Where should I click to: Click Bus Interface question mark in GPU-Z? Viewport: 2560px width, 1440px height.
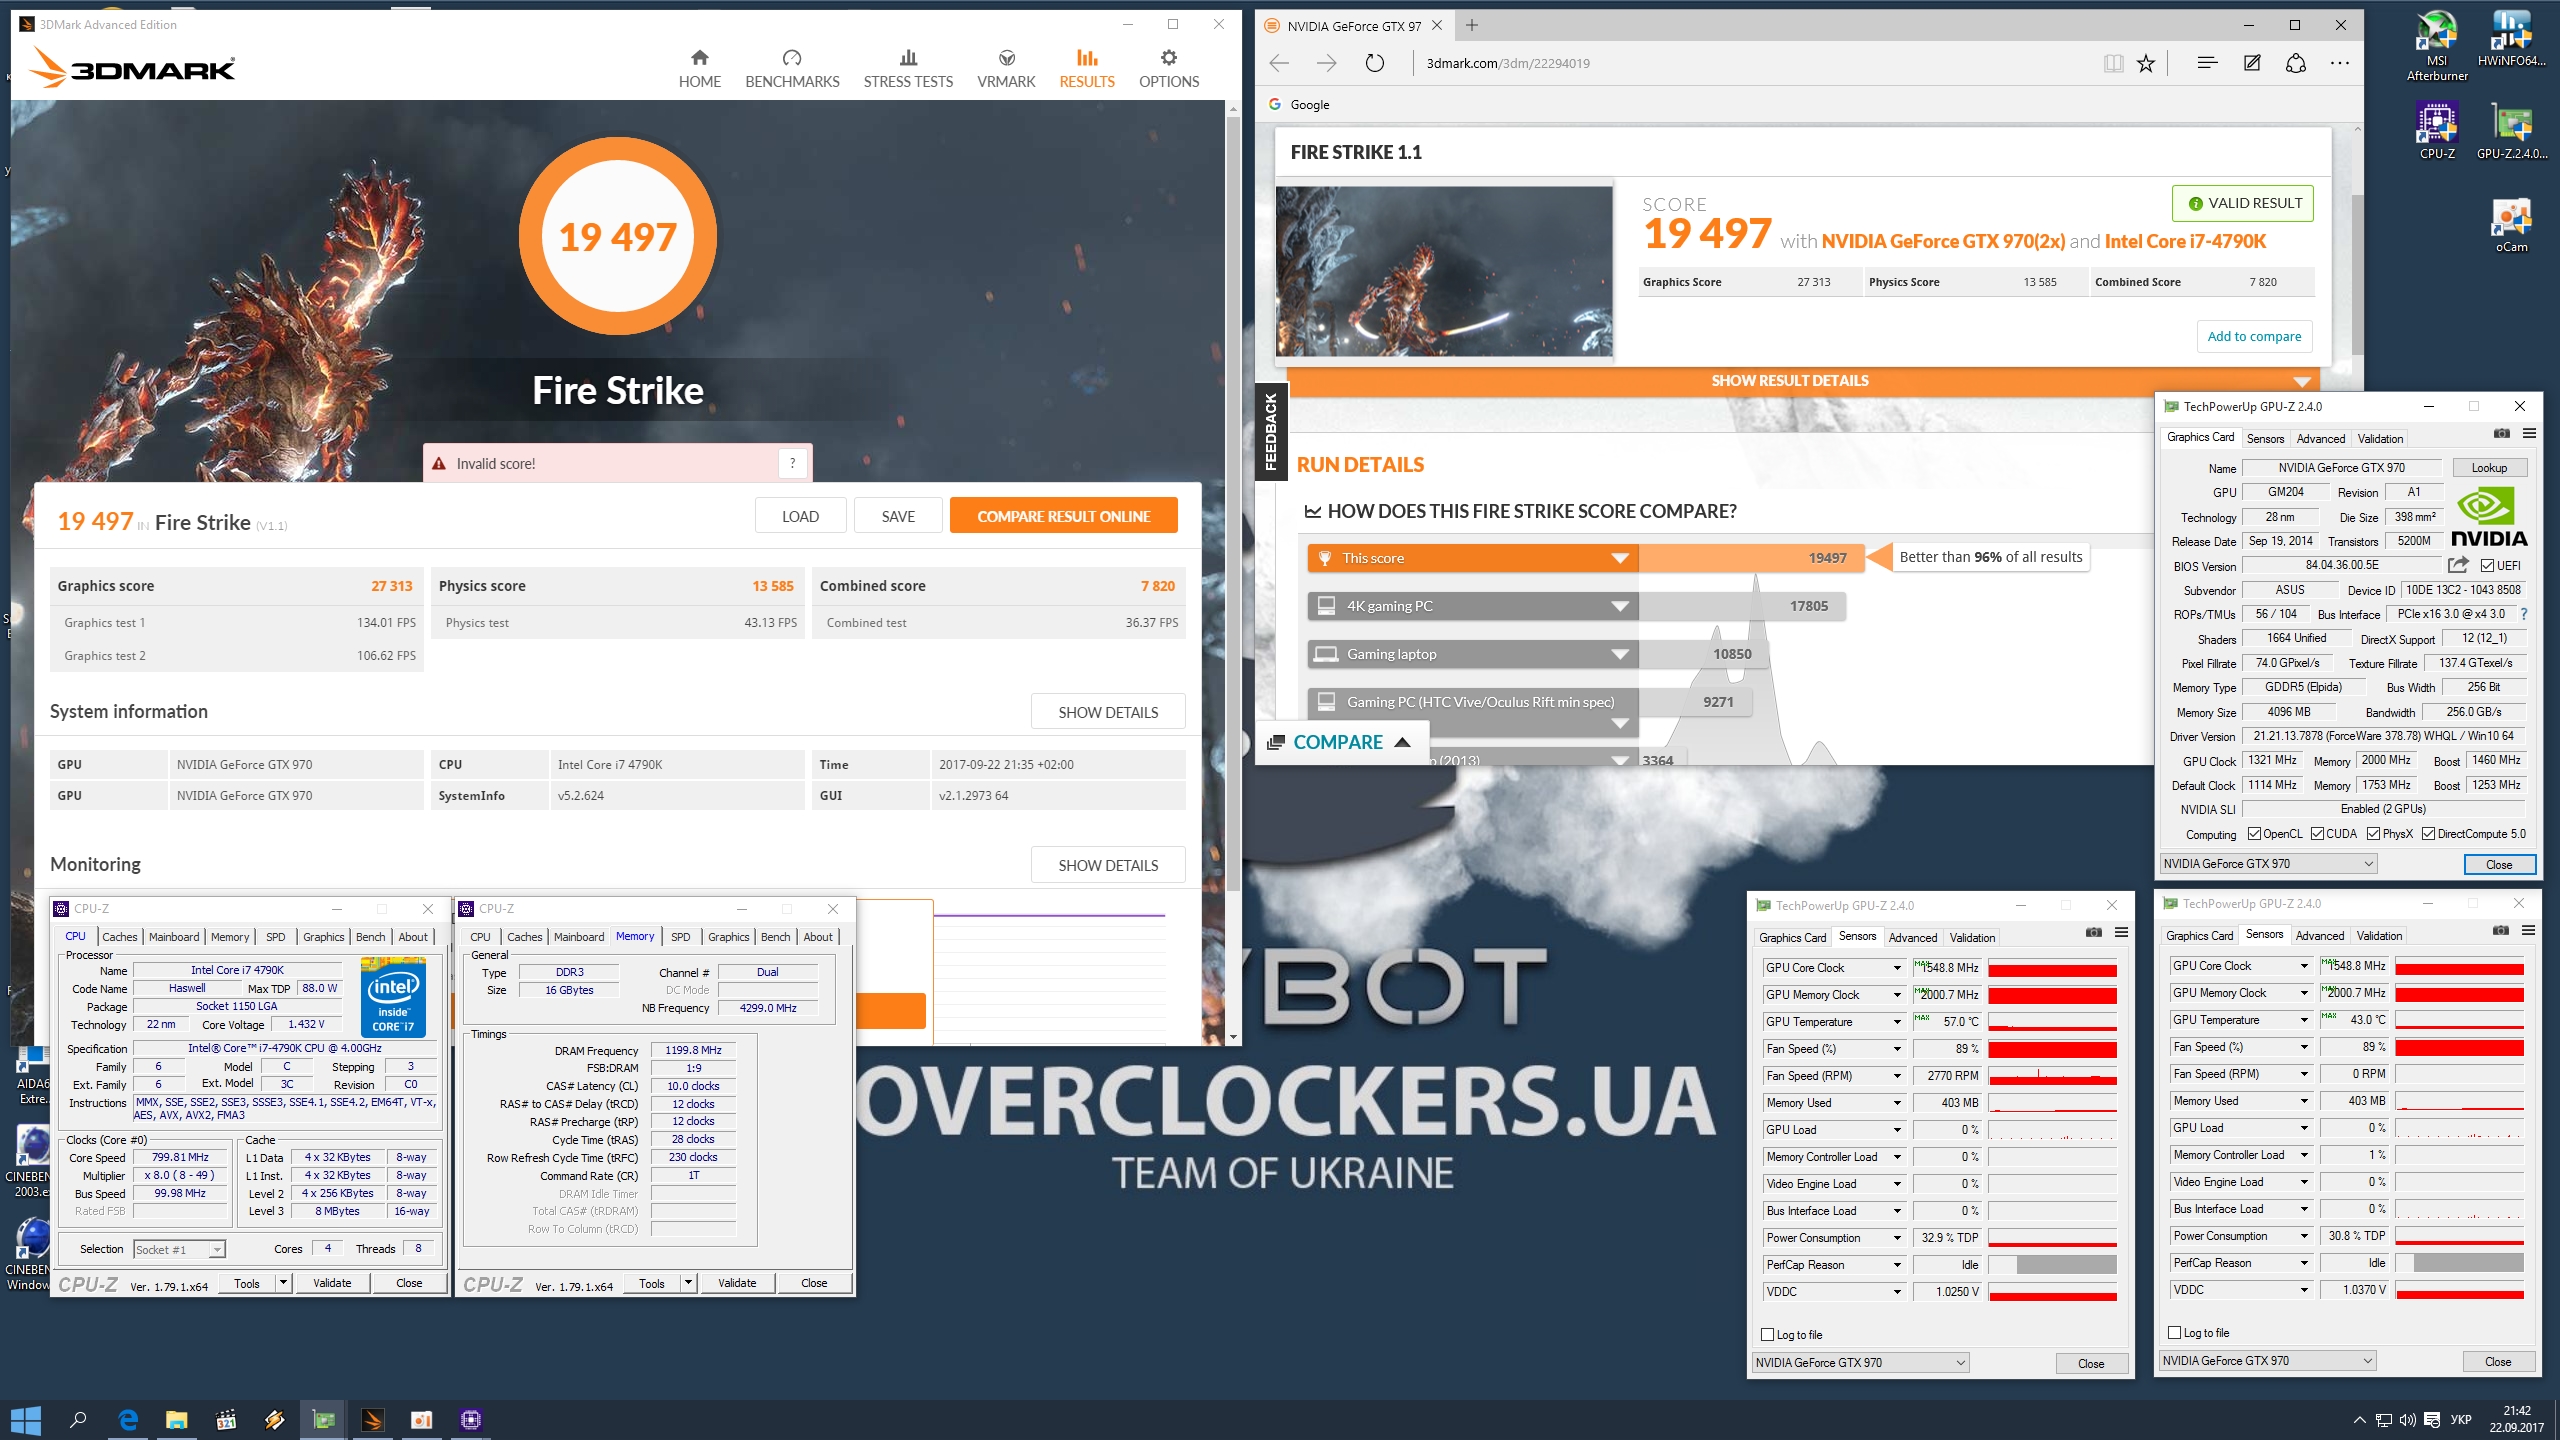click(x=2524, y=614)
